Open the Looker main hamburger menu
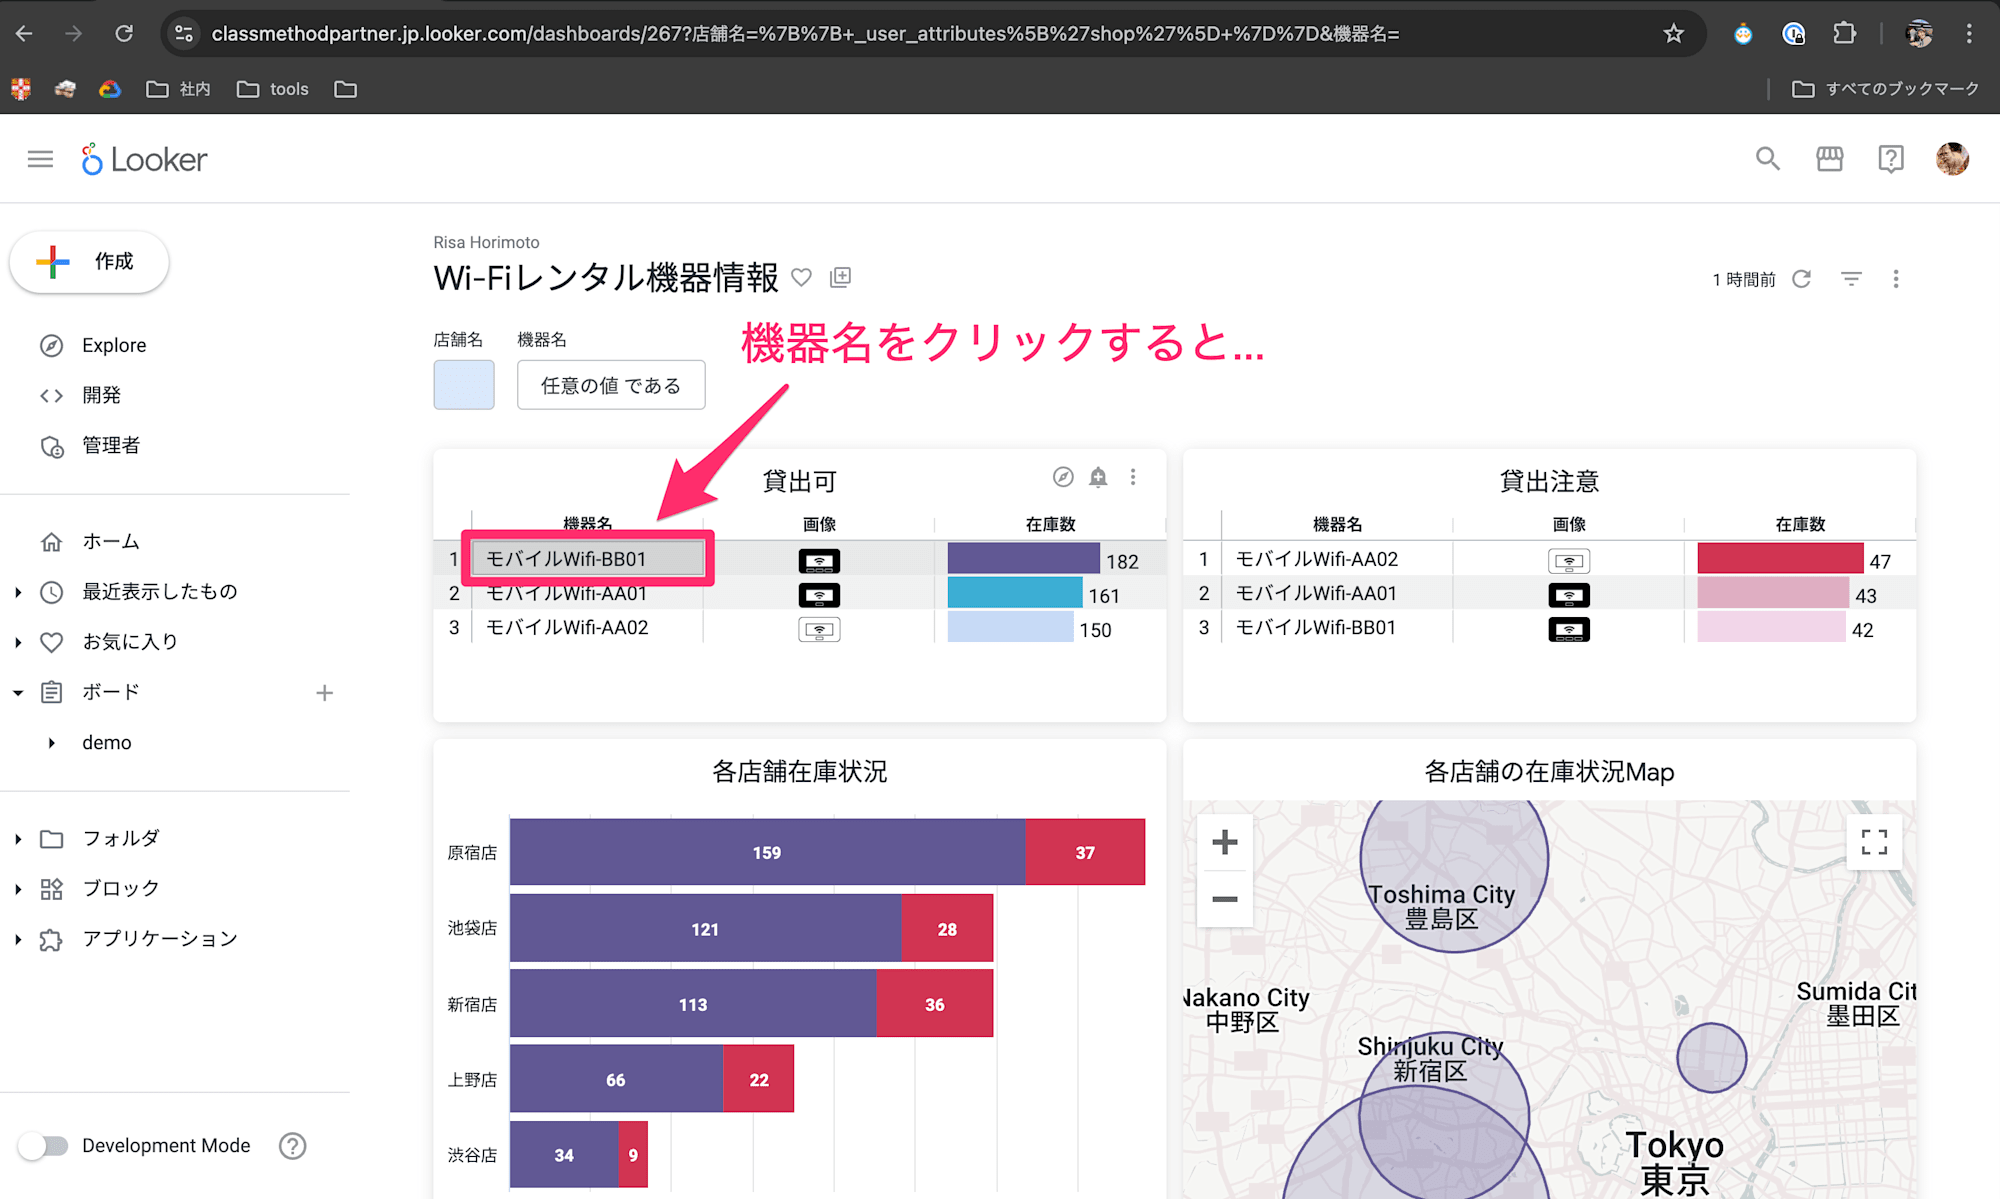The height and width of the screenshot is (1199, 2000). pyautogui.click(x=40, y=159)
